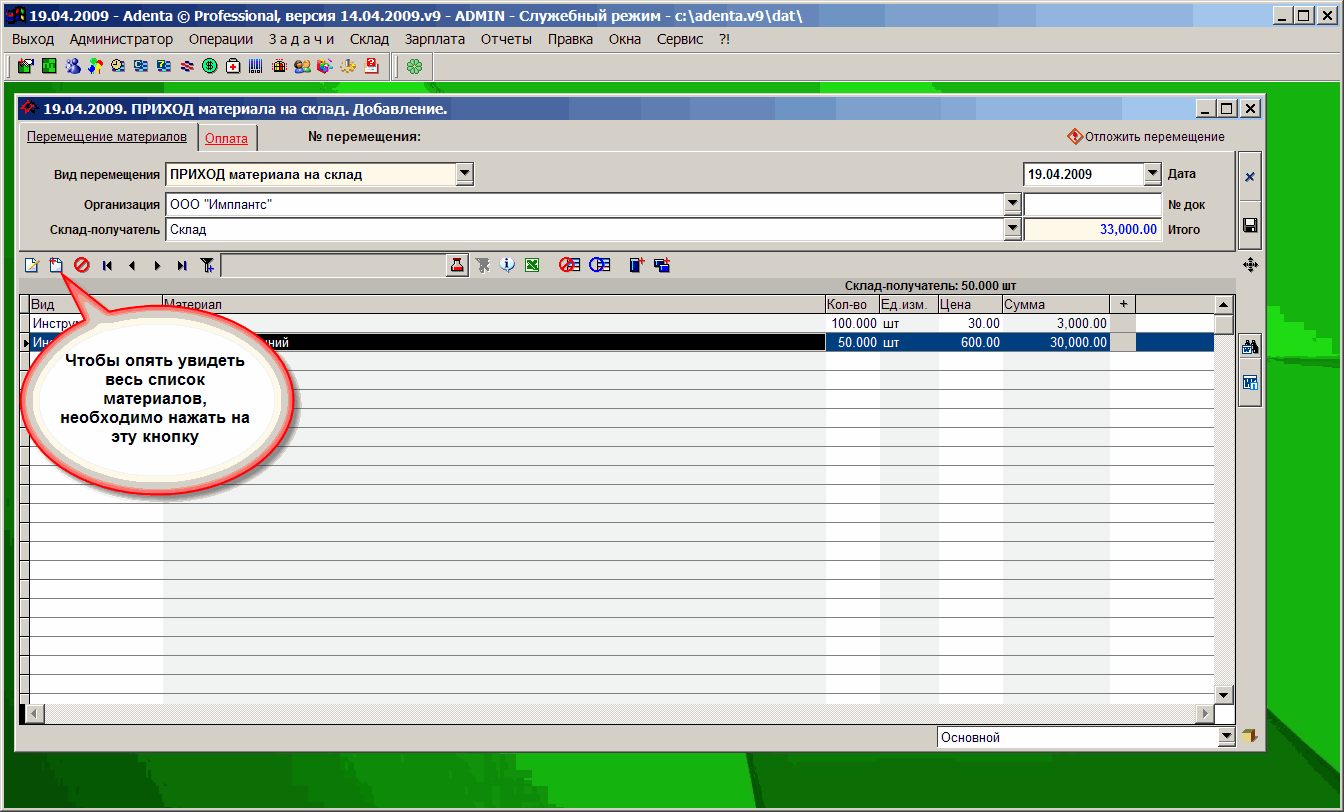Click the first record navigation arrow
Image resolution: width=1344 pixels, height=812 pixels.
[107, 265]
